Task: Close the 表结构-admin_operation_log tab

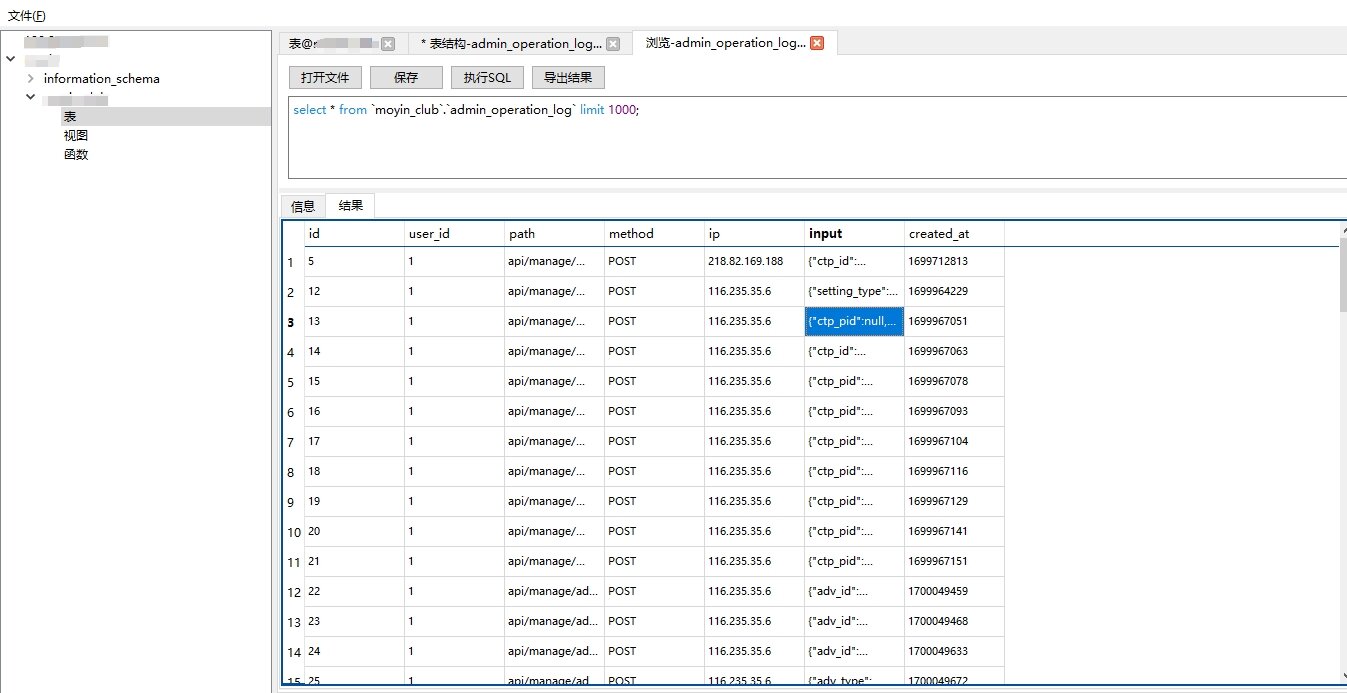Action: pos(613,44)
